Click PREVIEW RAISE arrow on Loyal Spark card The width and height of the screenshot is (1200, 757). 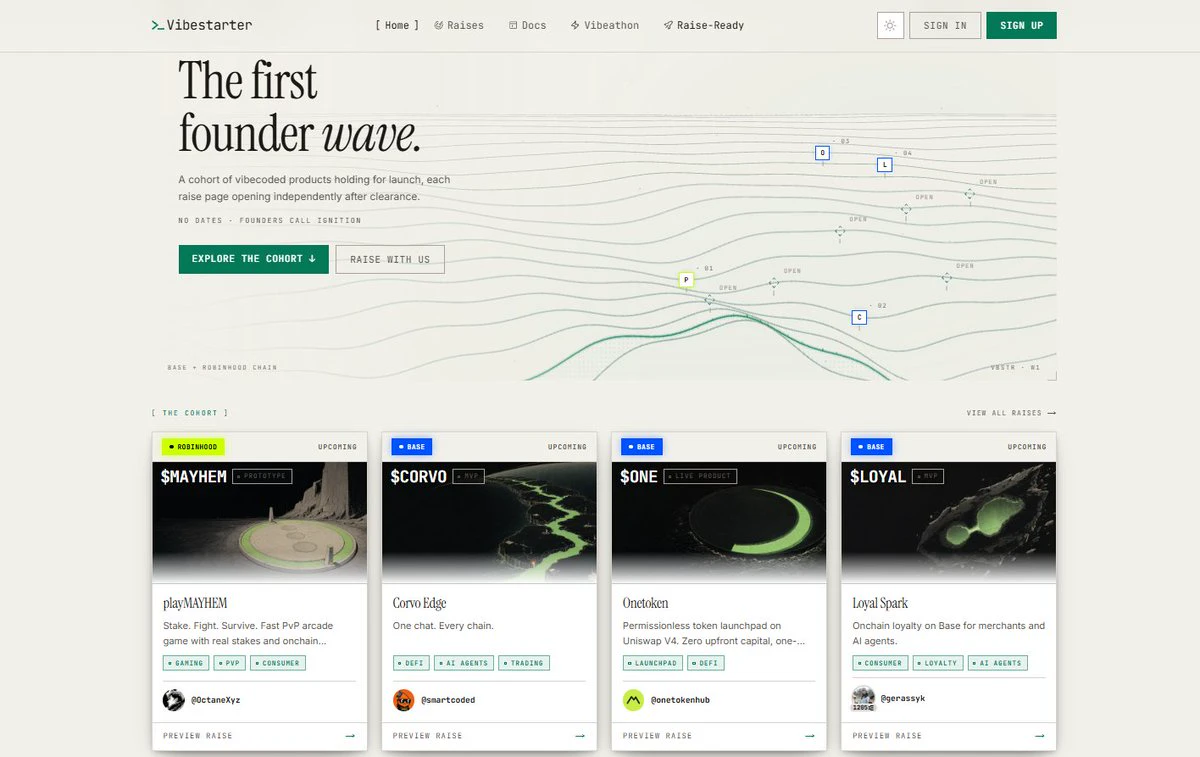(1040, 736)
